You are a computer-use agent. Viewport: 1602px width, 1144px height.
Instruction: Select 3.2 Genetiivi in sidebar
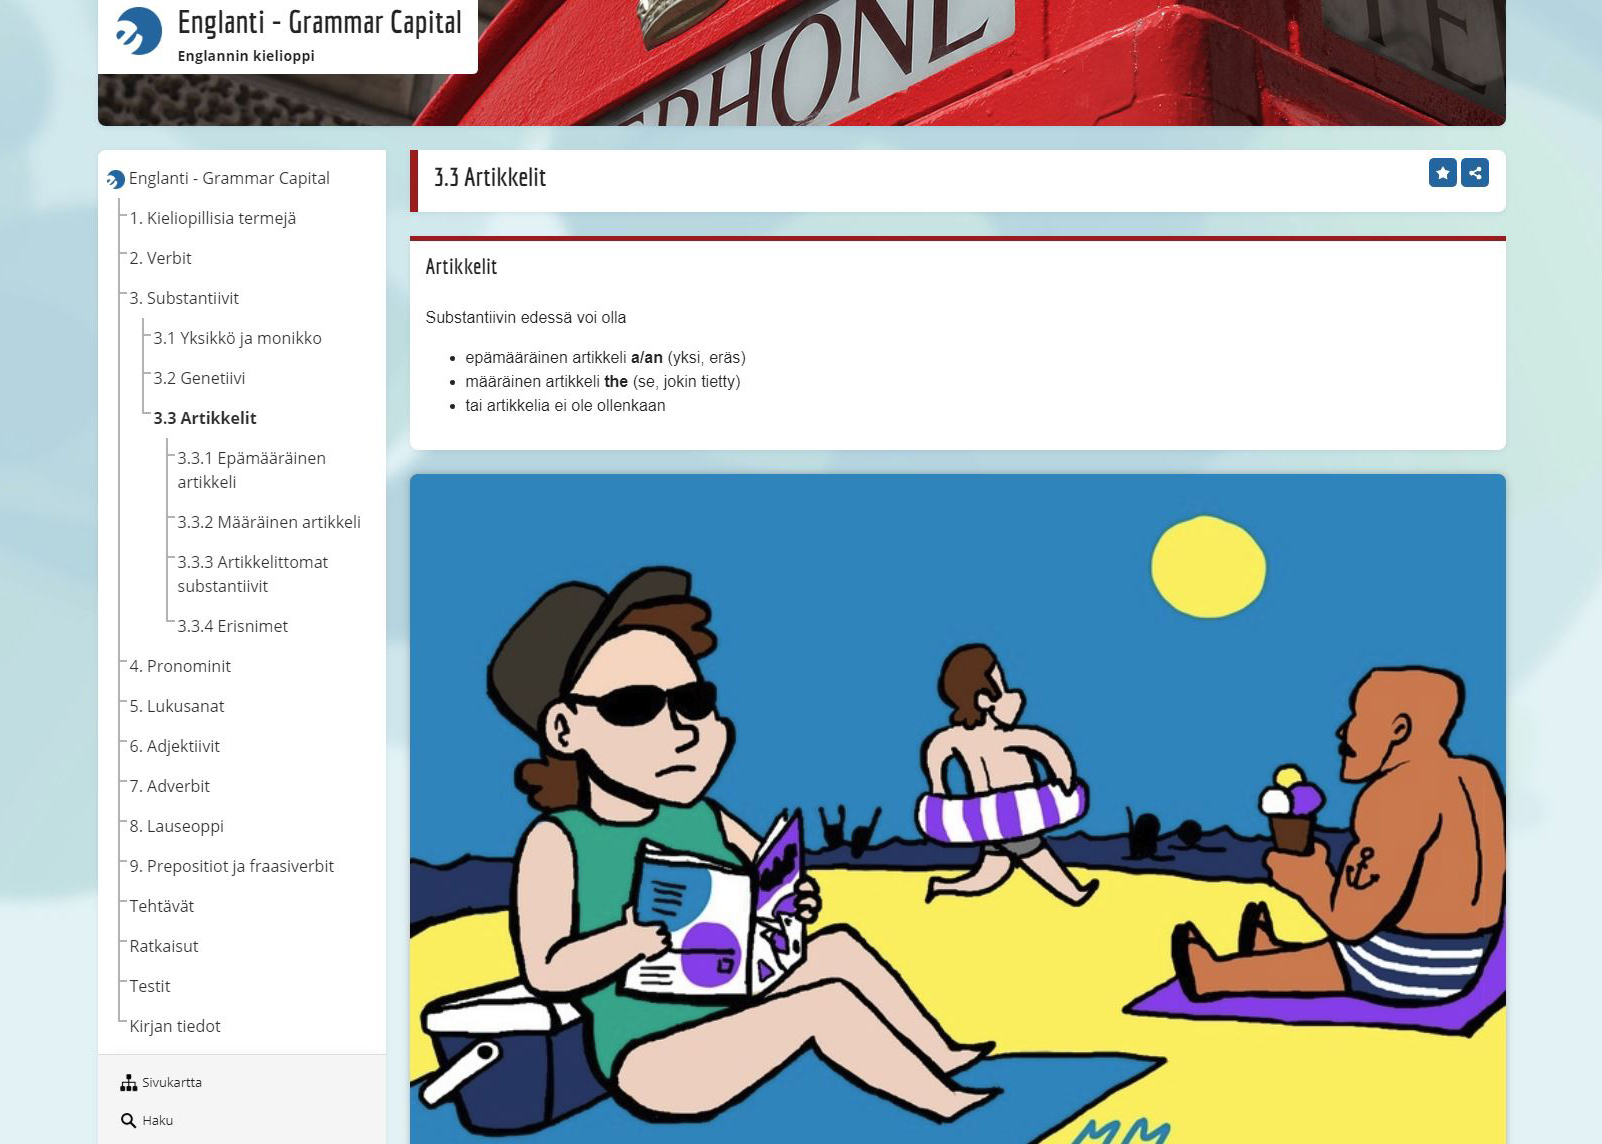pyautogui.click(x=199, y=378)
